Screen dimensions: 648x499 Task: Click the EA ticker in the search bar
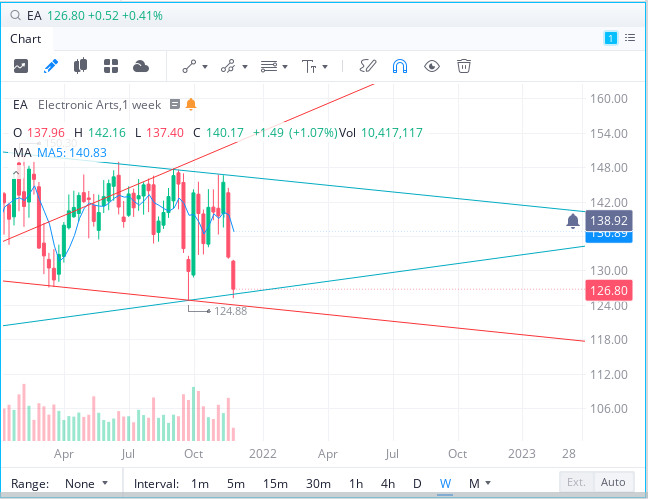pyautogui.click(x=34, y=16)
